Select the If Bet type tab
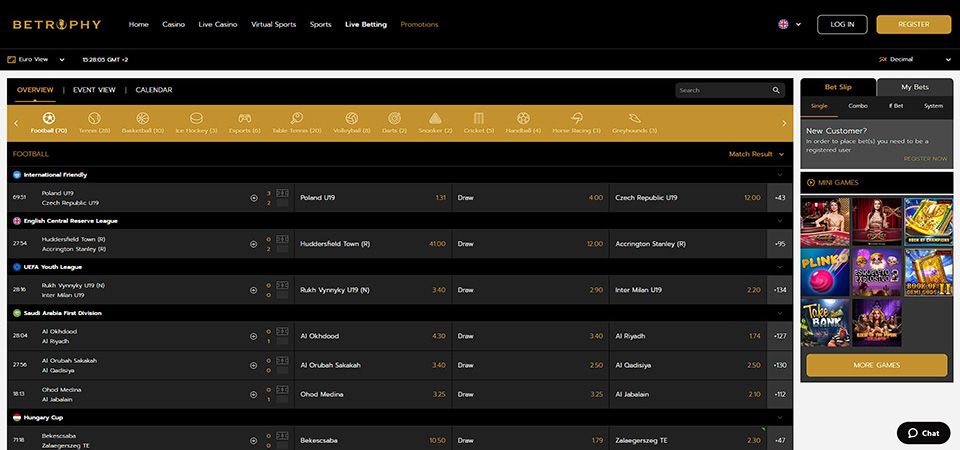Image resolution: width=960 pixels, height=450 pixels. [x=896, y=106]
